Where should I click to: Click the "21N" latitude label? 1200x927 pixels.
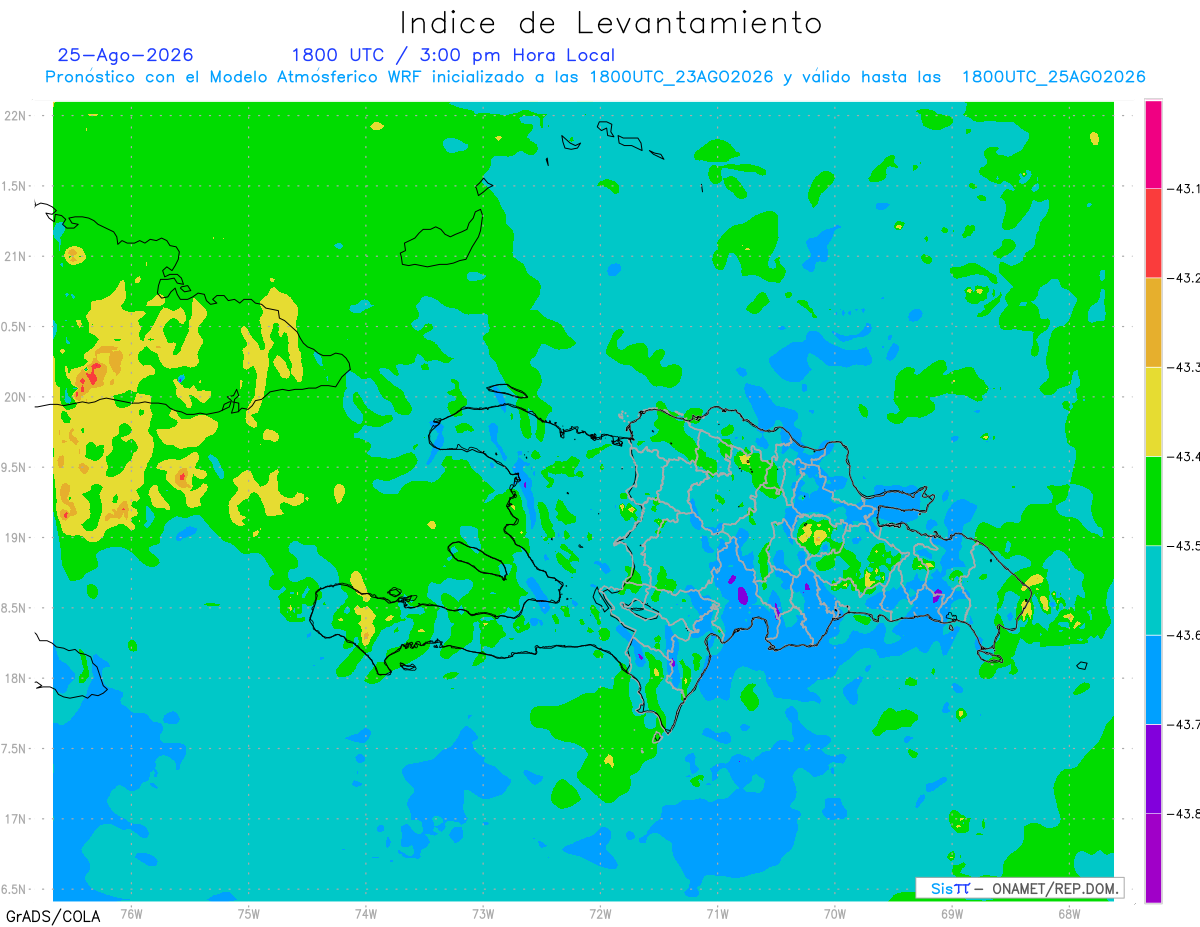(x=16, y=256)
